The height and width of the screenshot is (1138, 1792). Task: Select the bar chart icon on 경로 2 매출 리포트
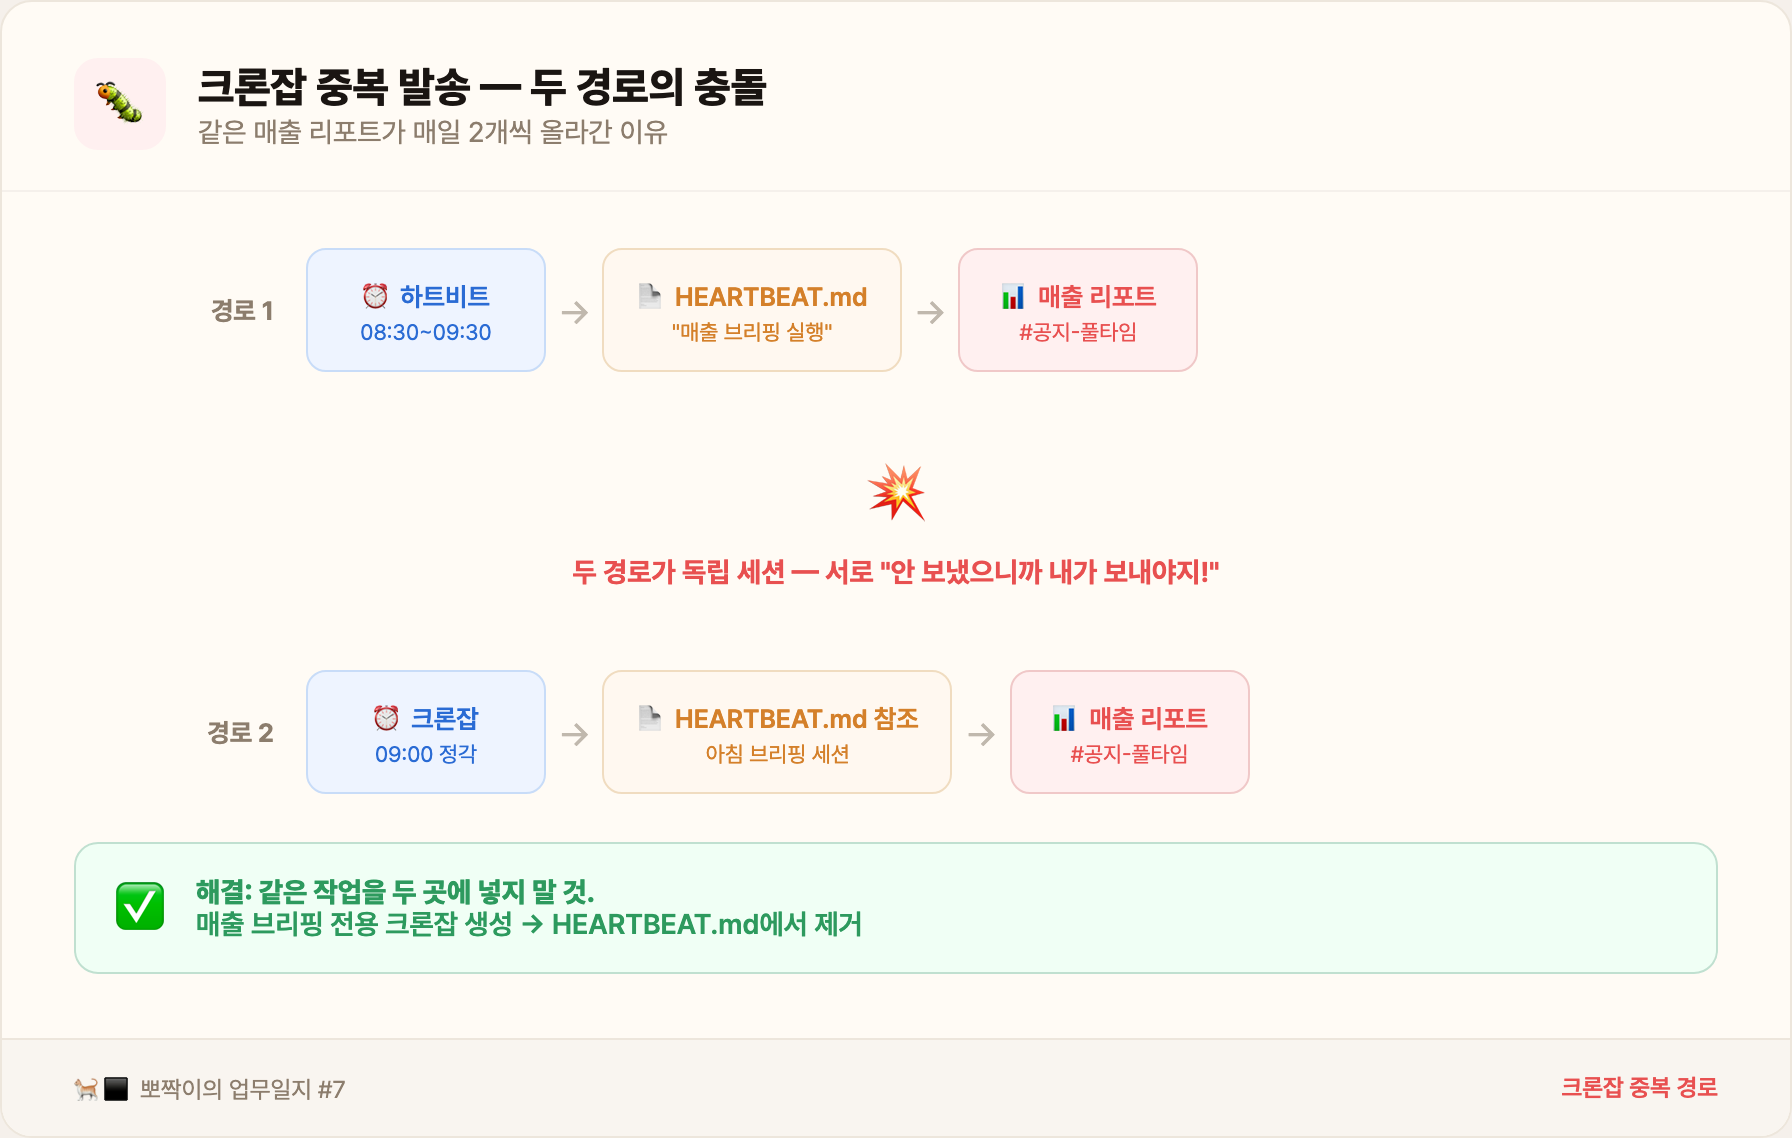[1066, 718]
